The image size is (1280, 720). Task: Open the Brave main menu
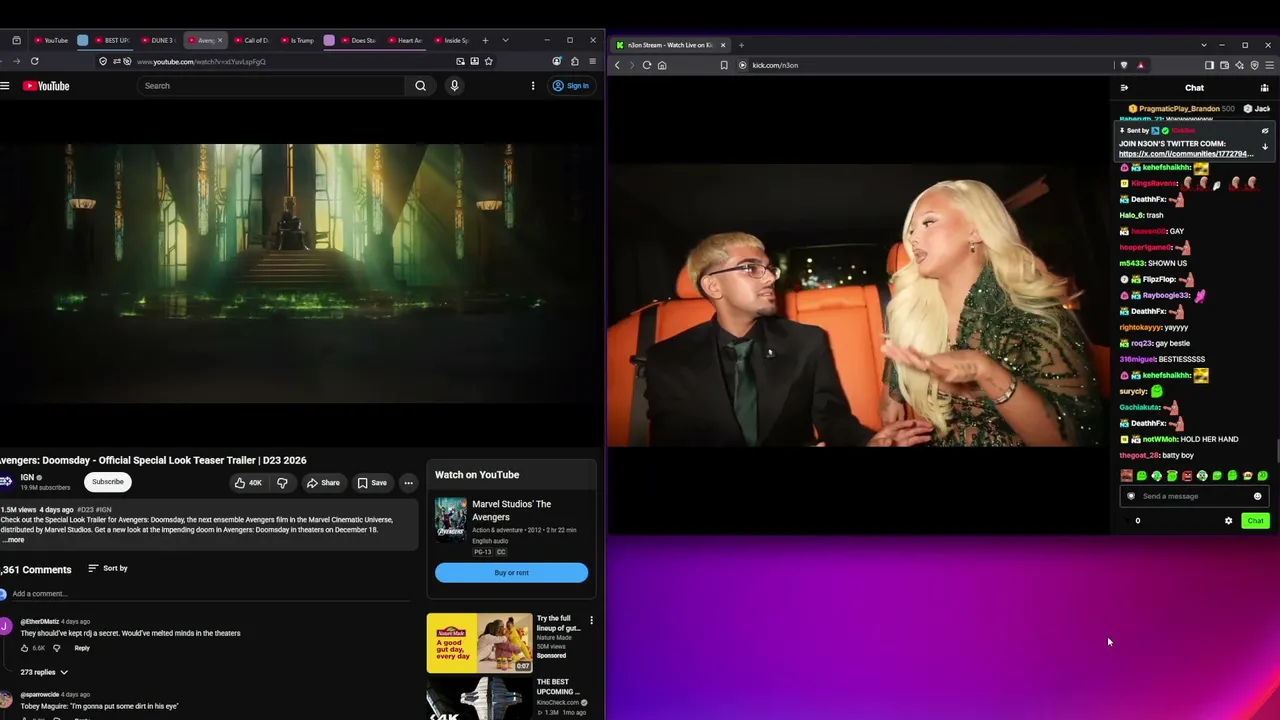1268,65
